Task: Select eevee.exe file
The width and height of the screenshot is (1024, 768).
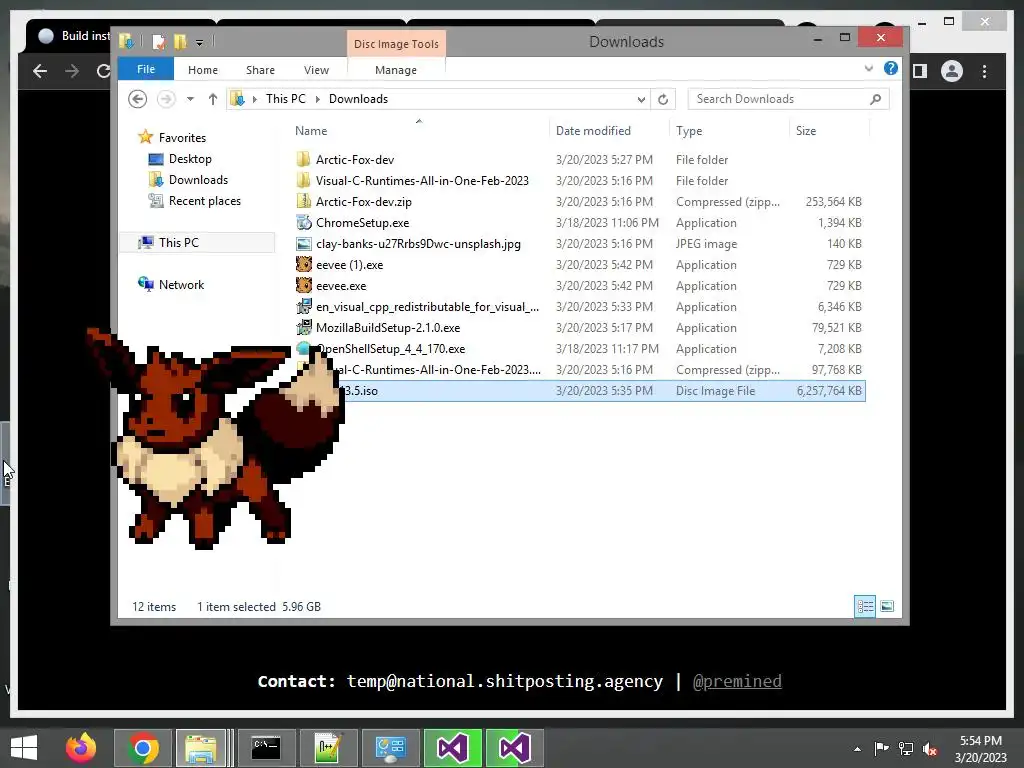Action: (579, 285)
